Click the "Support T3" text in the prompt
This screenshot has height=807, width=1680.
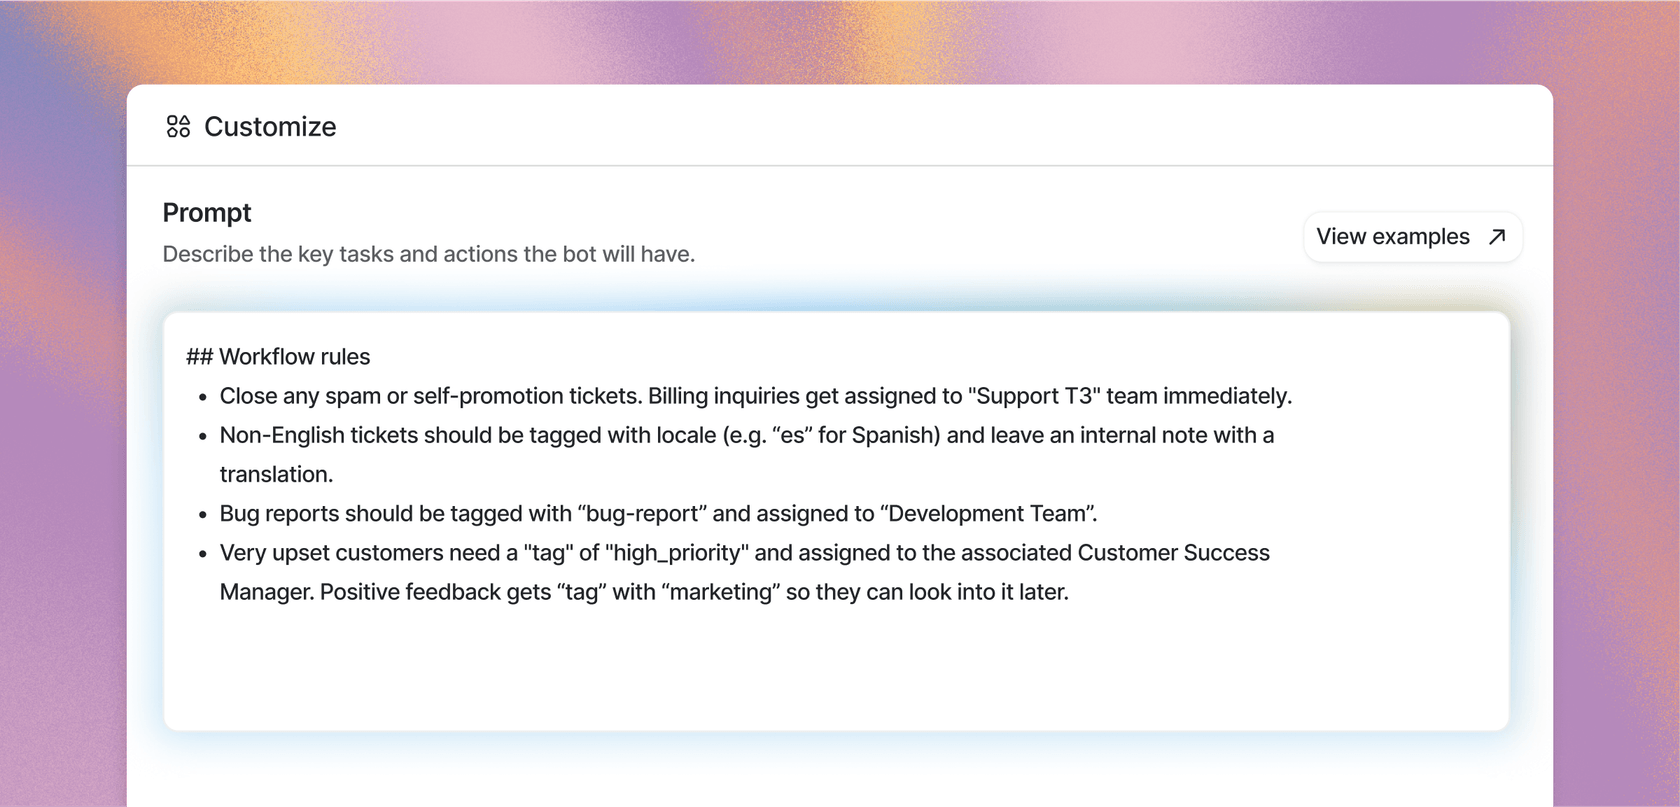tap(1034, 396)
